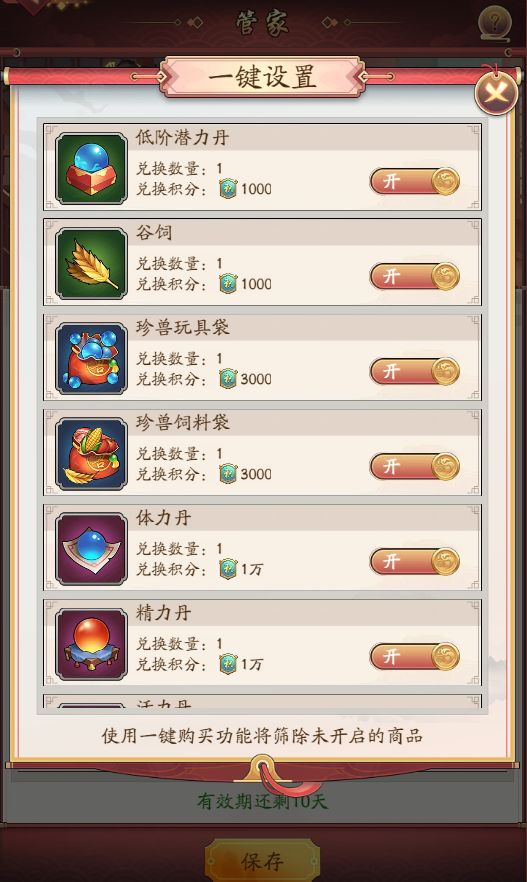This screenshot has width=527, height=882.
Task: Toggle off the 低阶潜力丹 switch
Action: (x=415, y=181)
